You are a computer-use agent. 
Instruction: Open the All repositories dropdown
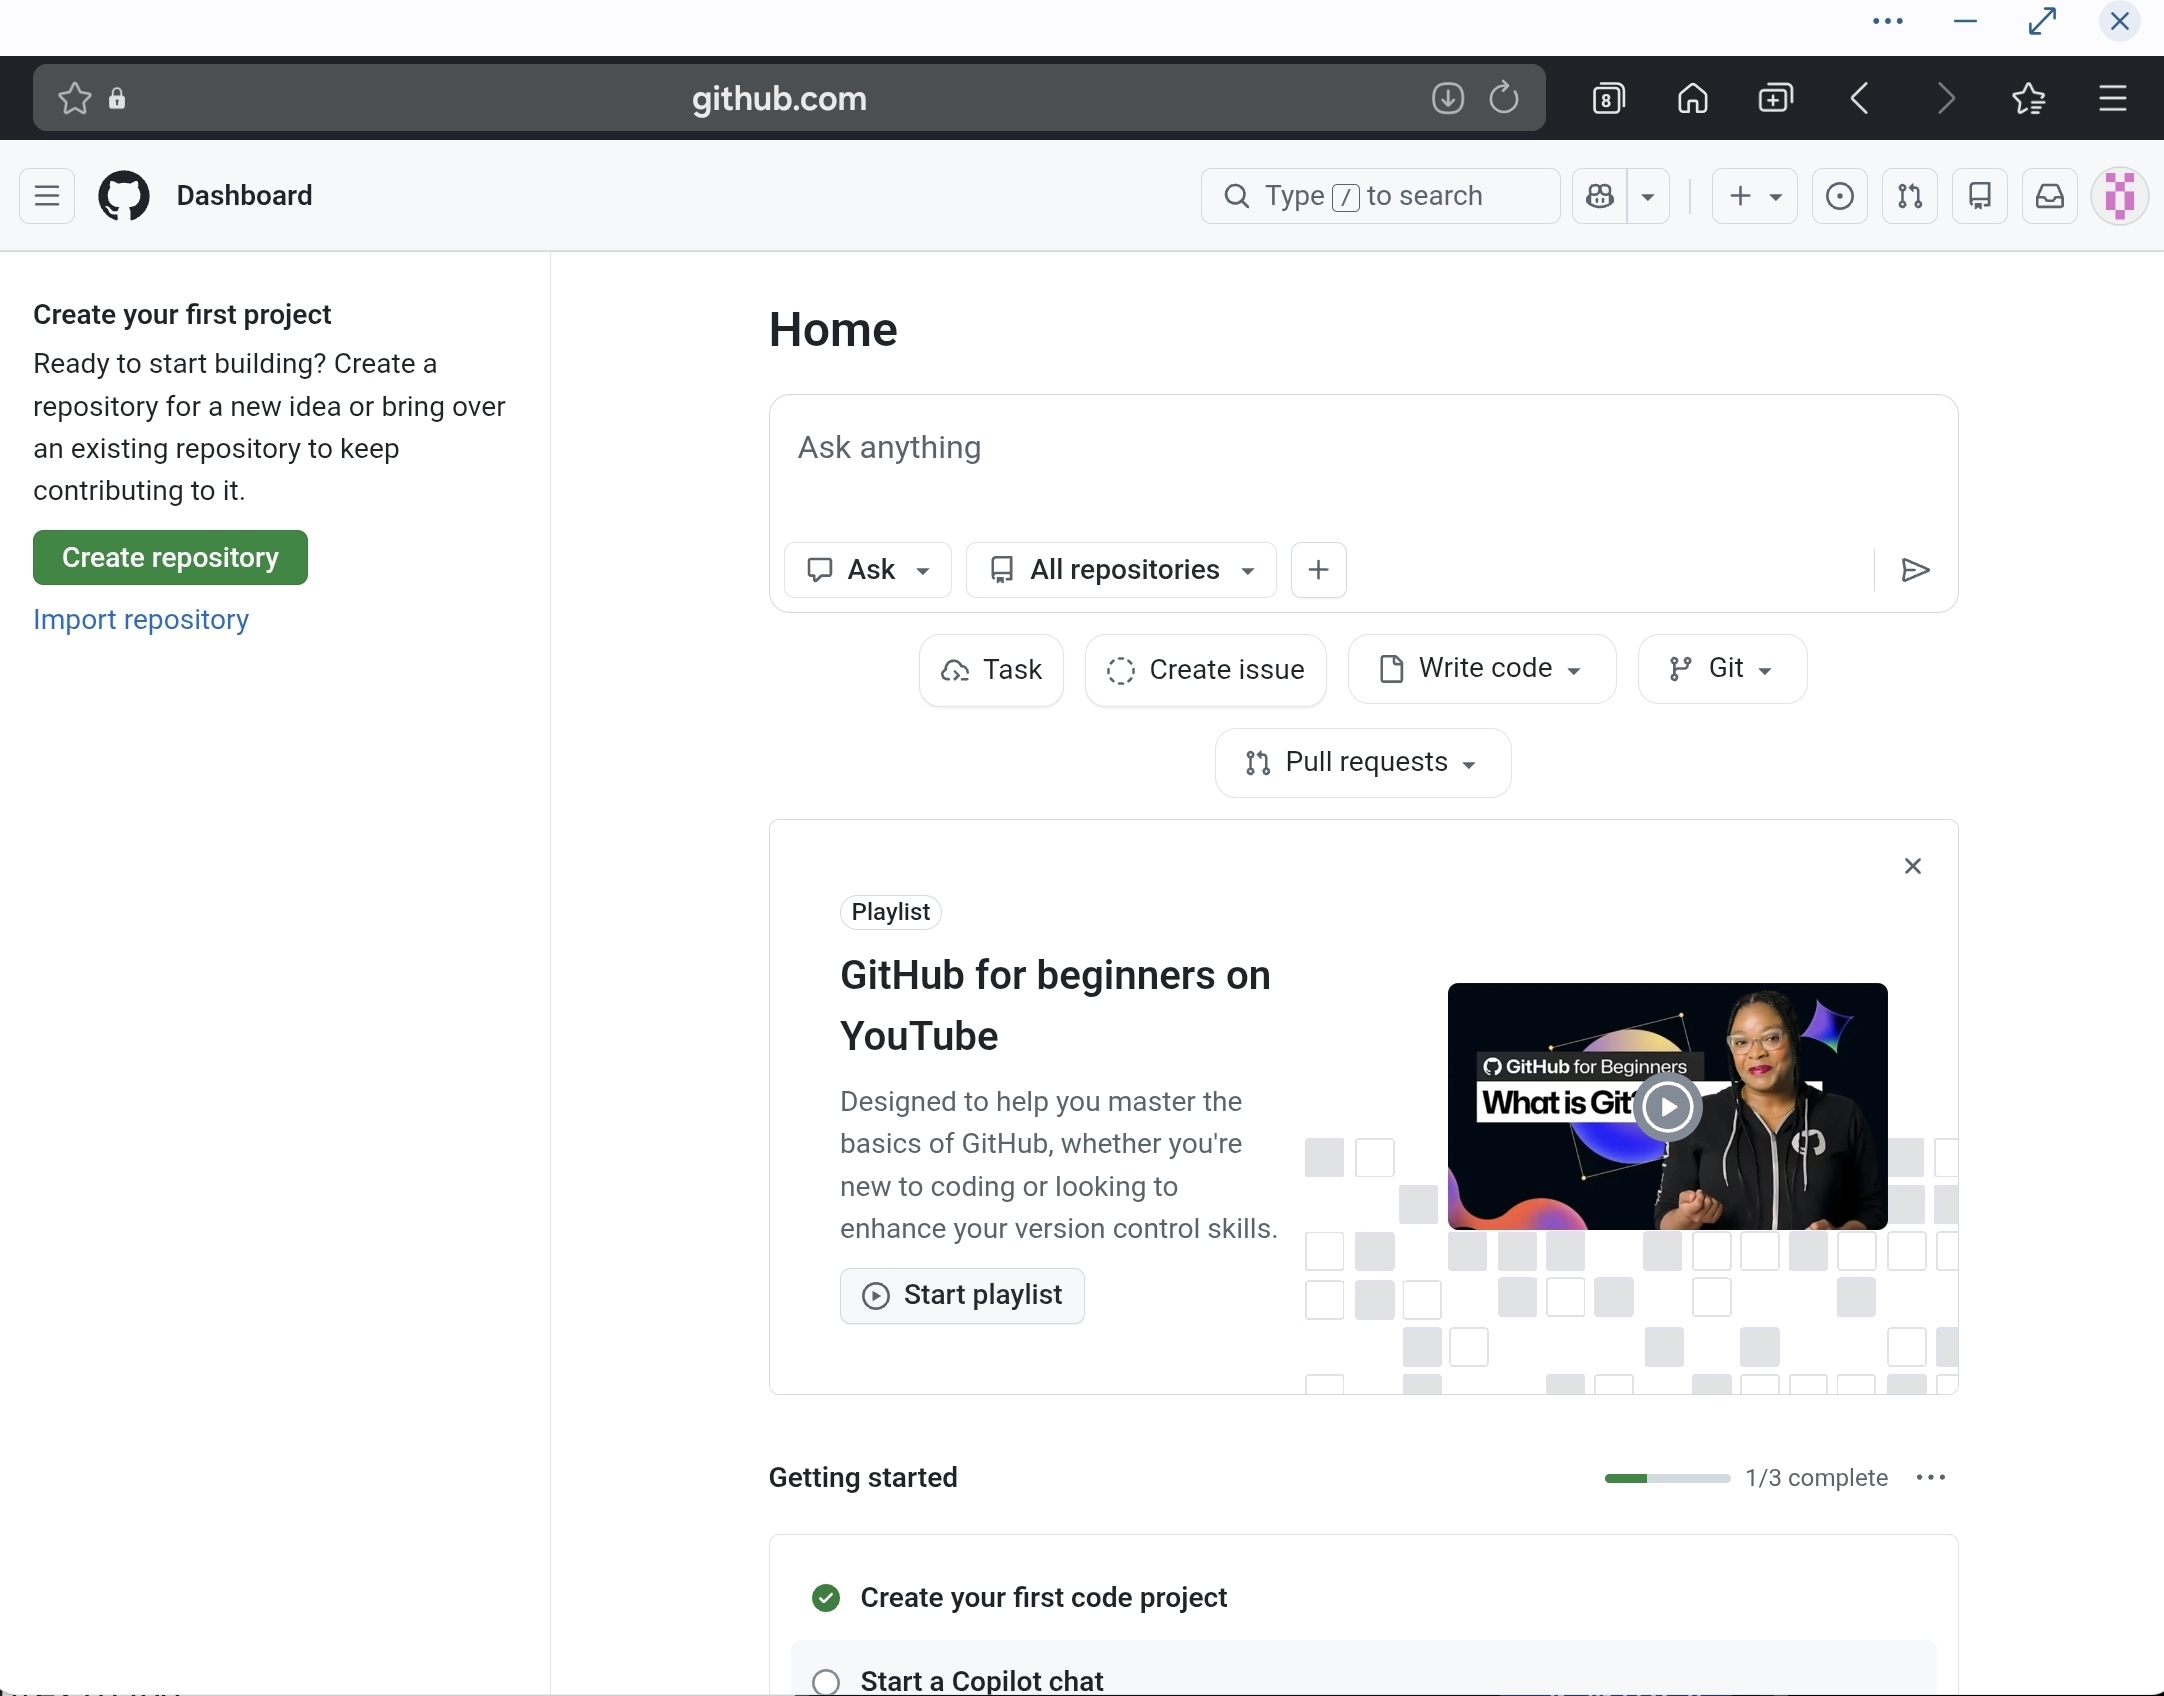click(1121, 570)
